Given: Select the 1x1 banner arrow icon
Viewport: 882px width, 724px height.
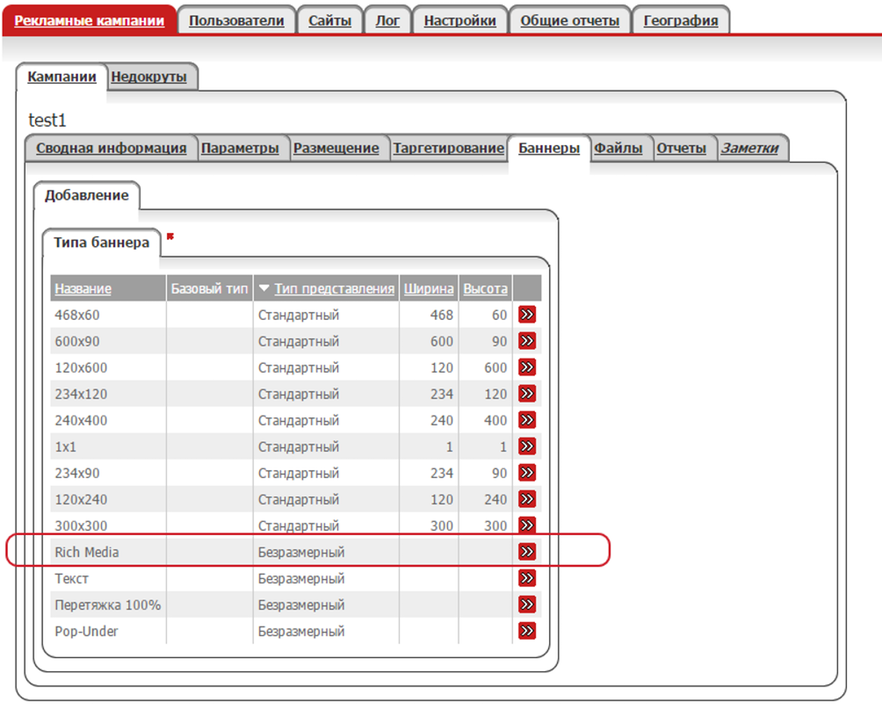Looking at the screenshot, I should point(526,446).
